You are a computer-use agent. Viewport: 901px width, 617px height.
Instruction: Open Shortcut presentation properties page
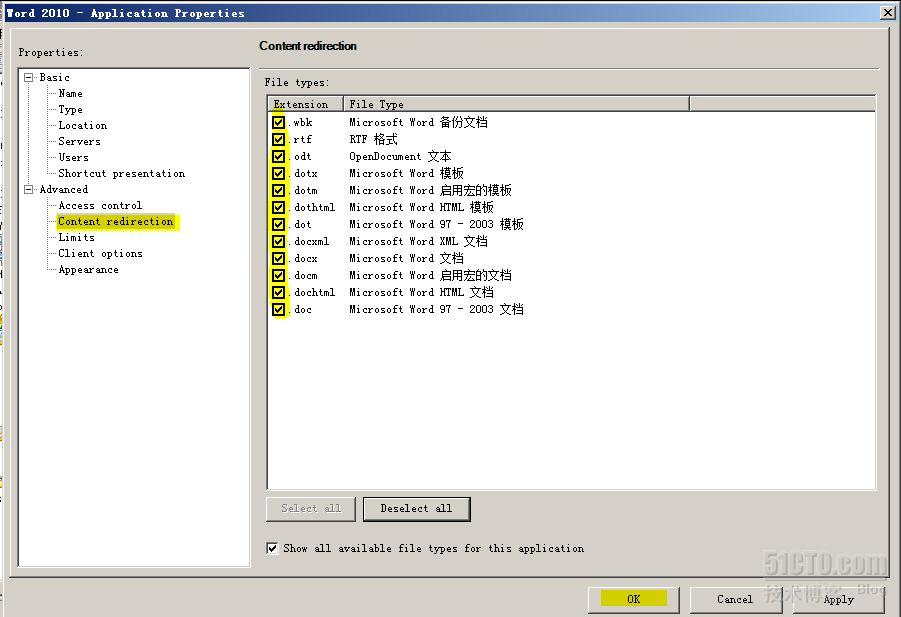point(121,173)
